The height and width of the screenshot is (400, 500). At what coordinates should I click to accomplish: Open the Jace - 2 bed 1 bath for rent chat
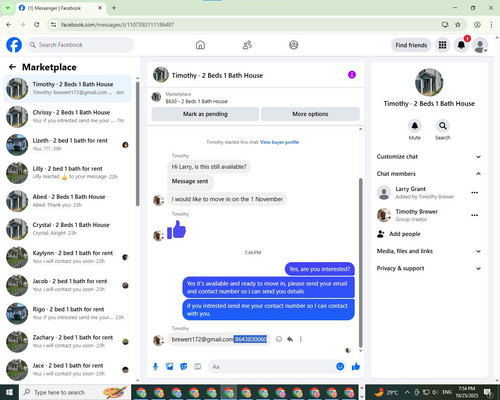[68, 369]
